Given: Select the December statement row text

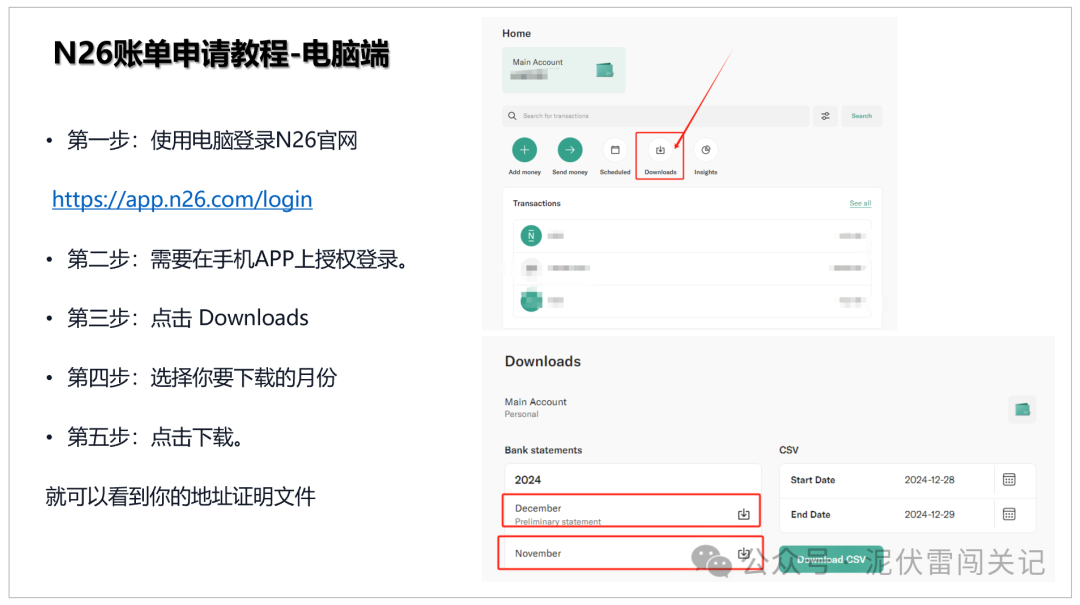Looking at the screenshot, I should click(538, 508).
